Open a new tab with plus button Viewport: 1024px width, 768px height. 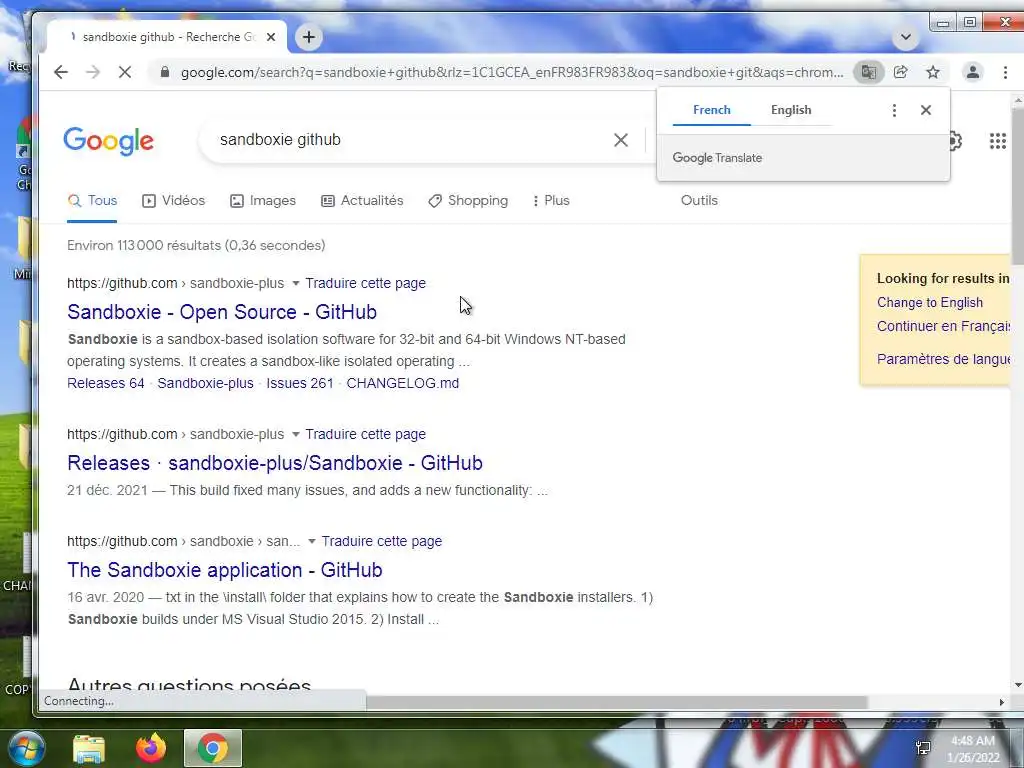tap(309, 37)
